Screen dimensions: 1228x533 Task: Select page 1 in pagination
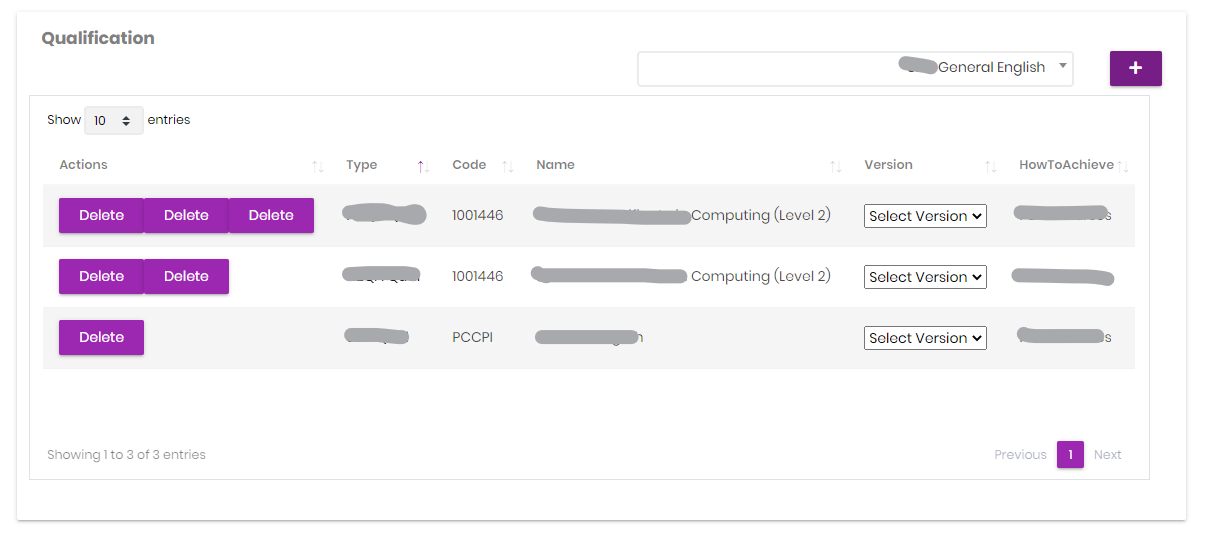point(1070,455)
